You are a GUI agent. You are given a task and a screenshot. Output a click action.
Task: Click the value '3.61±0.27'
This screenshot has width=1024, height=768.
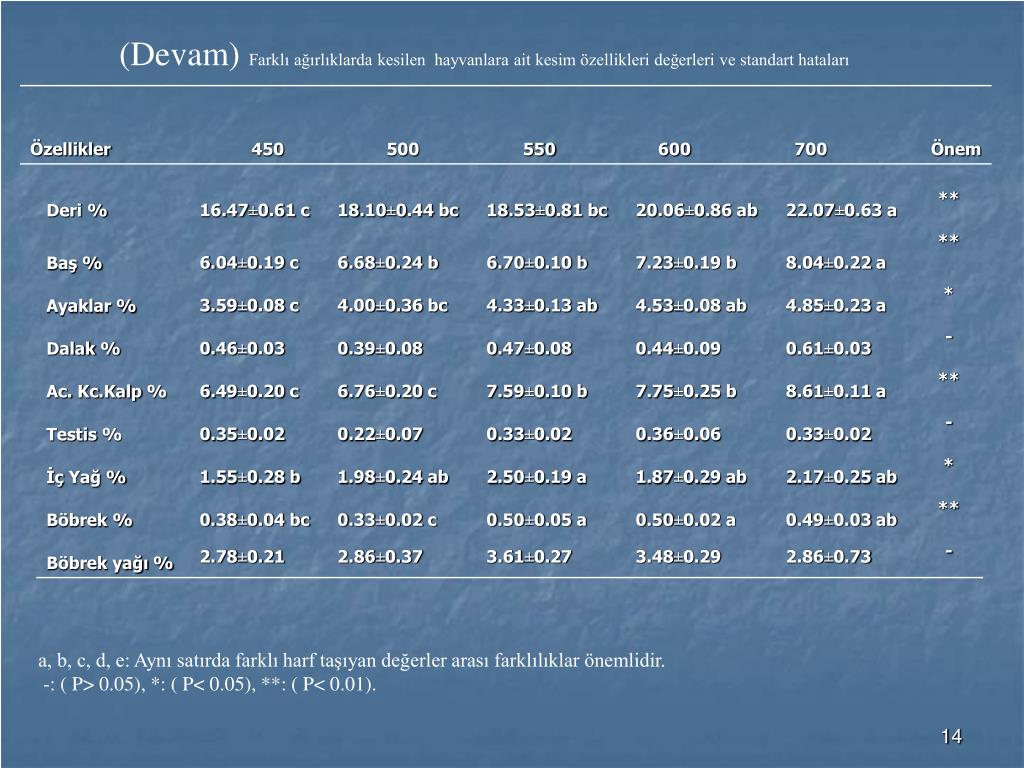point(529,557)
